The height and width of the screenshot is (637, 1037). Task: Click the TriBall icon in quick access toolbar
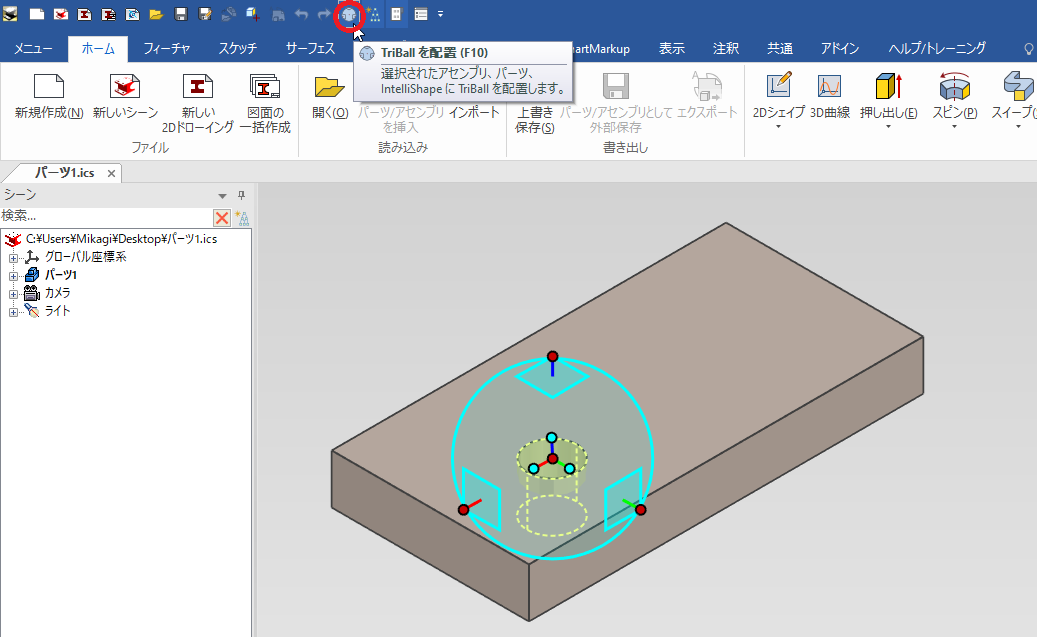point(349,14)
